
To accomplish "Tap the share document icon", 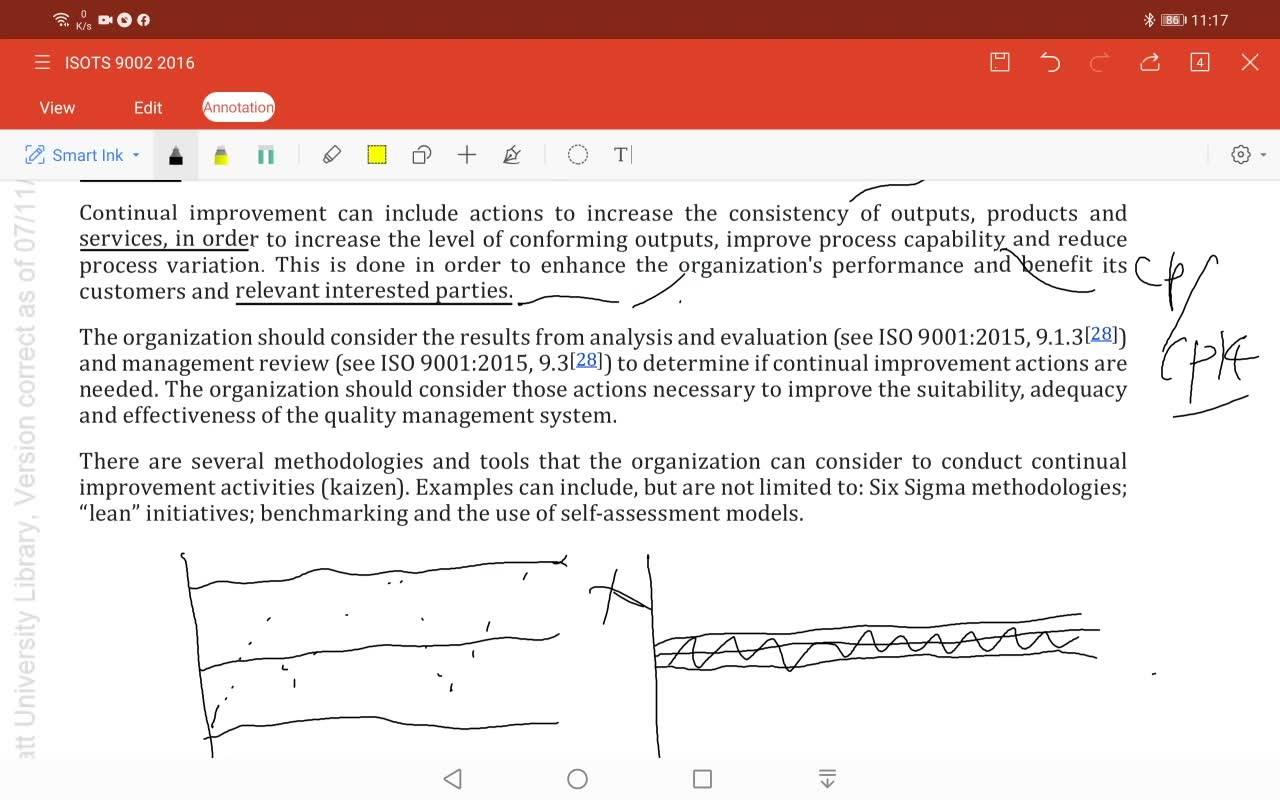I will pyautogui.click(x=1149, y=62).
